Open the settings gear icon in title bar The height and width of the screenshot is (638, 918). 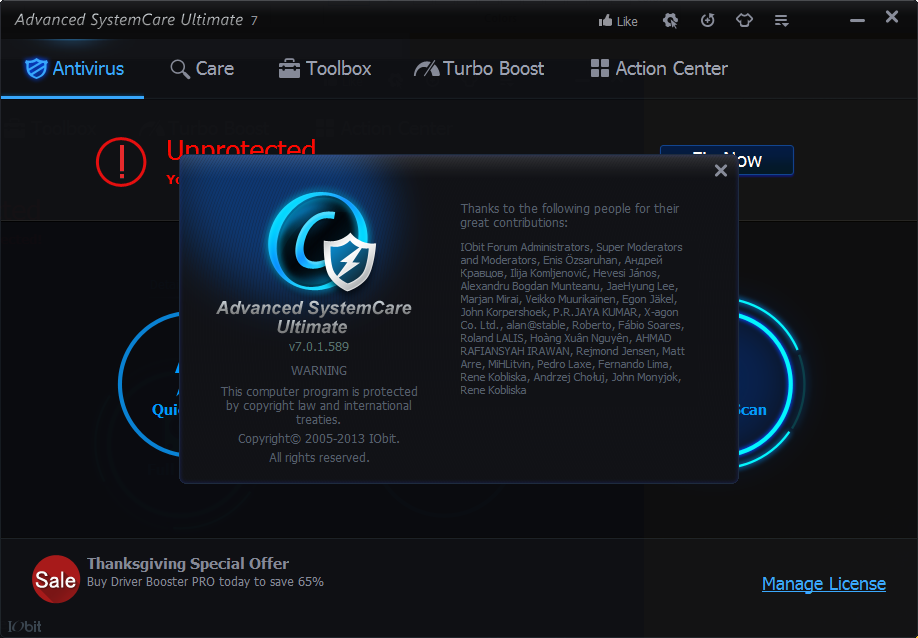click(x=670, y=21)
